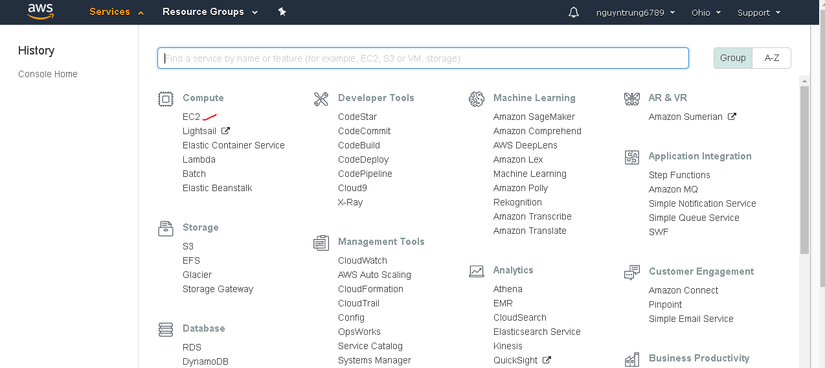The width and height of the screenshot is (825, 368).
Task: Click the Storage category icon
Action: click(166, 228)
